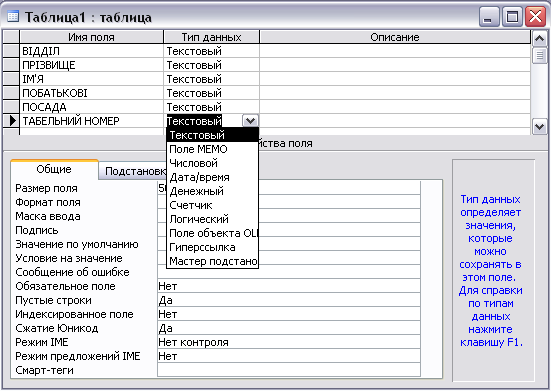The image size is (551, 391).
Task: Choose Счетчик in the type list
Action: pyautogui.click(x=212, y=205)
